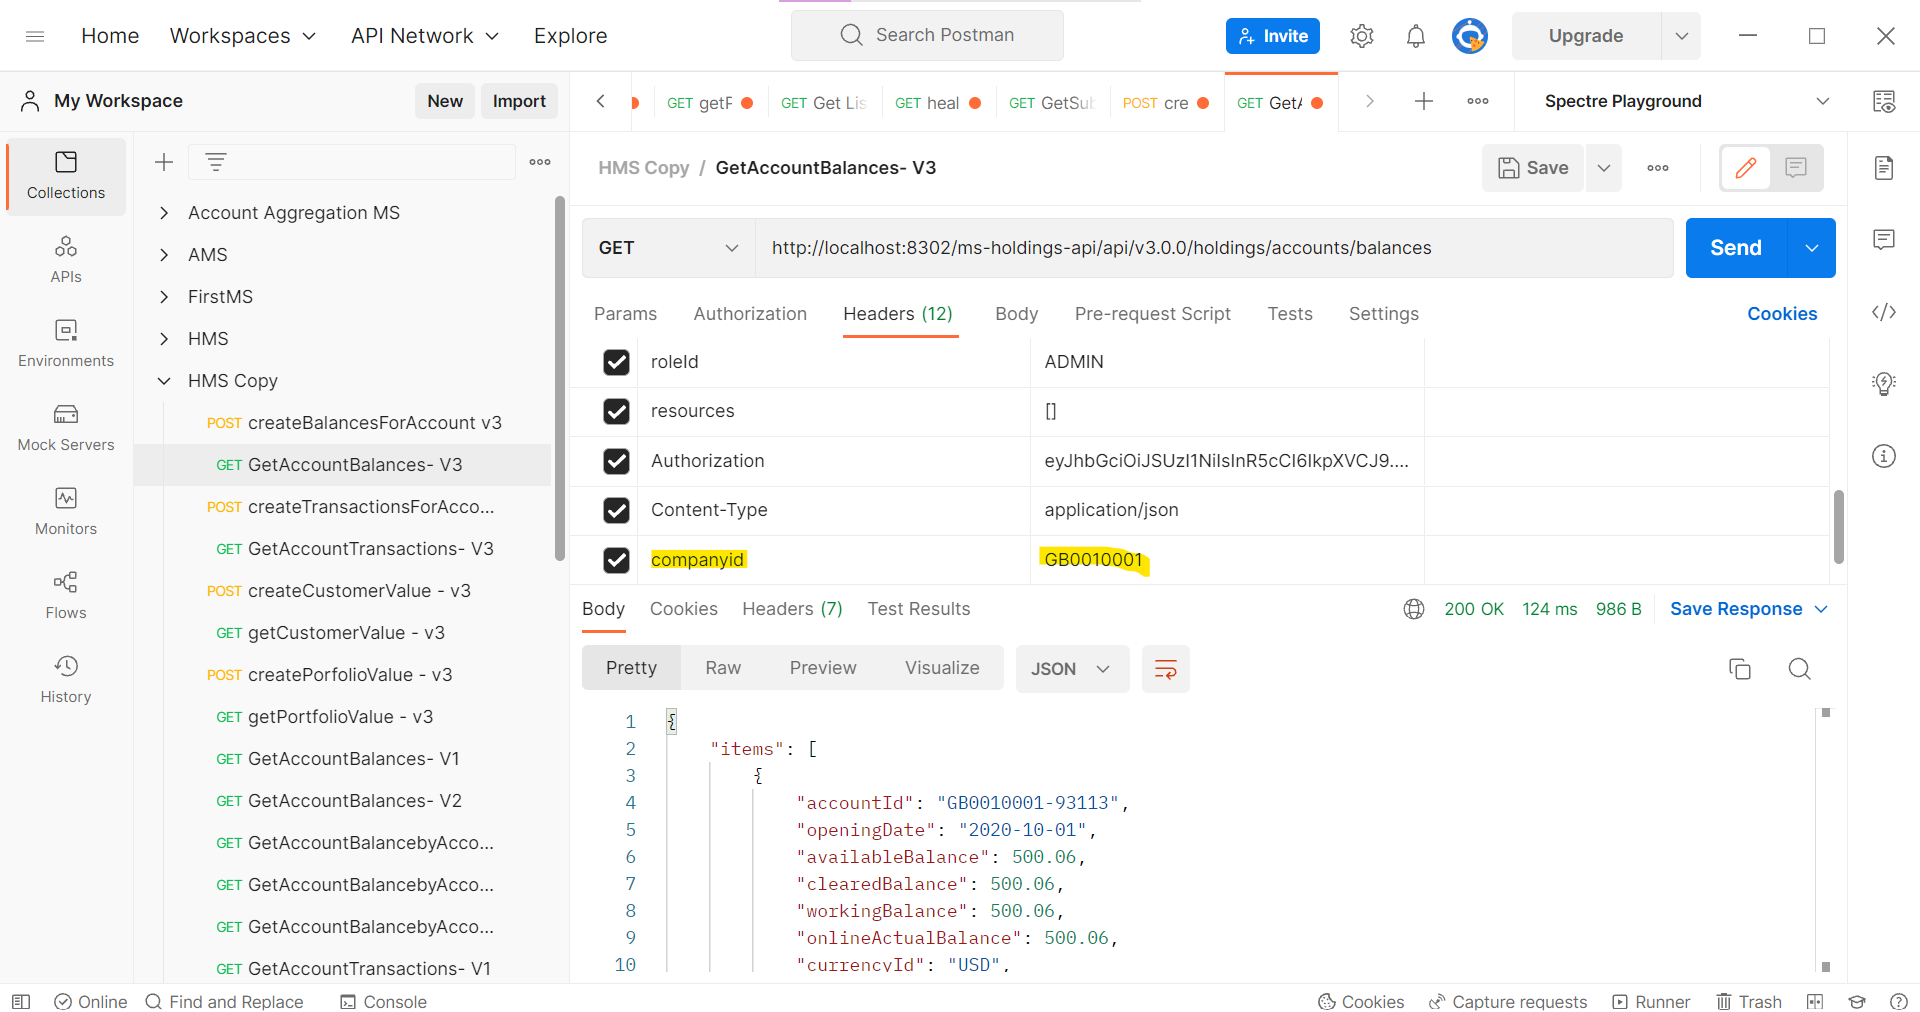Click the blue Send button
The height and width of the screenshot is (1012, 1920).
[x=1735, y=248]
